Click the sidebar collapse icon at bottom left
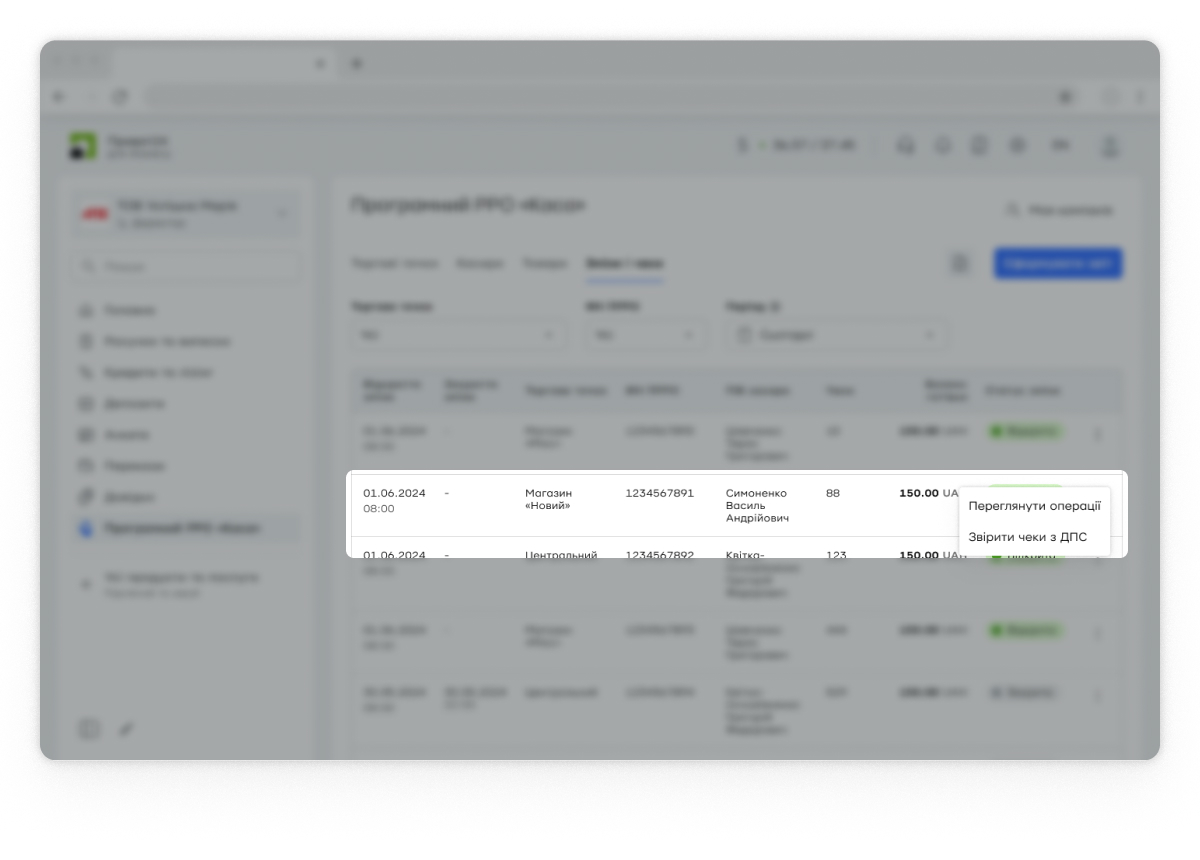Viewport: 1200px width, 860px height. pos(89,729)
